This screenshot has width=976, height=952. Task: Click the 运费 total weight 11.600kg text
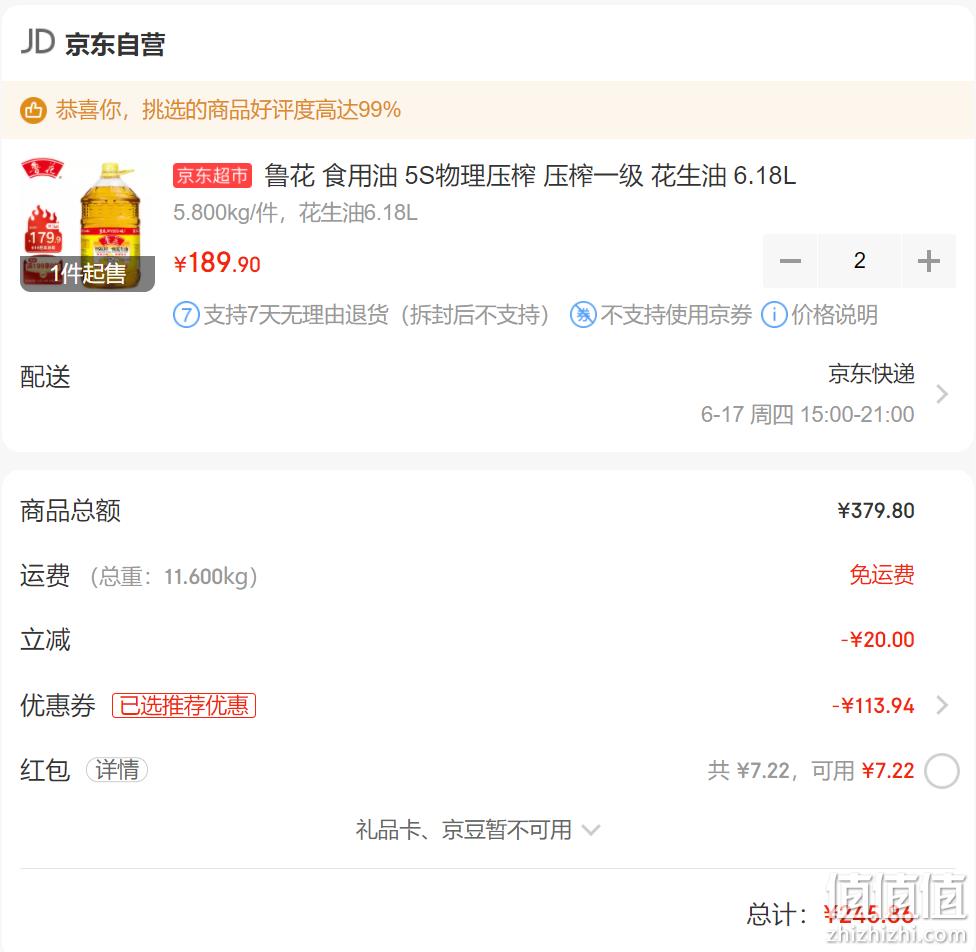coord(174,577)
